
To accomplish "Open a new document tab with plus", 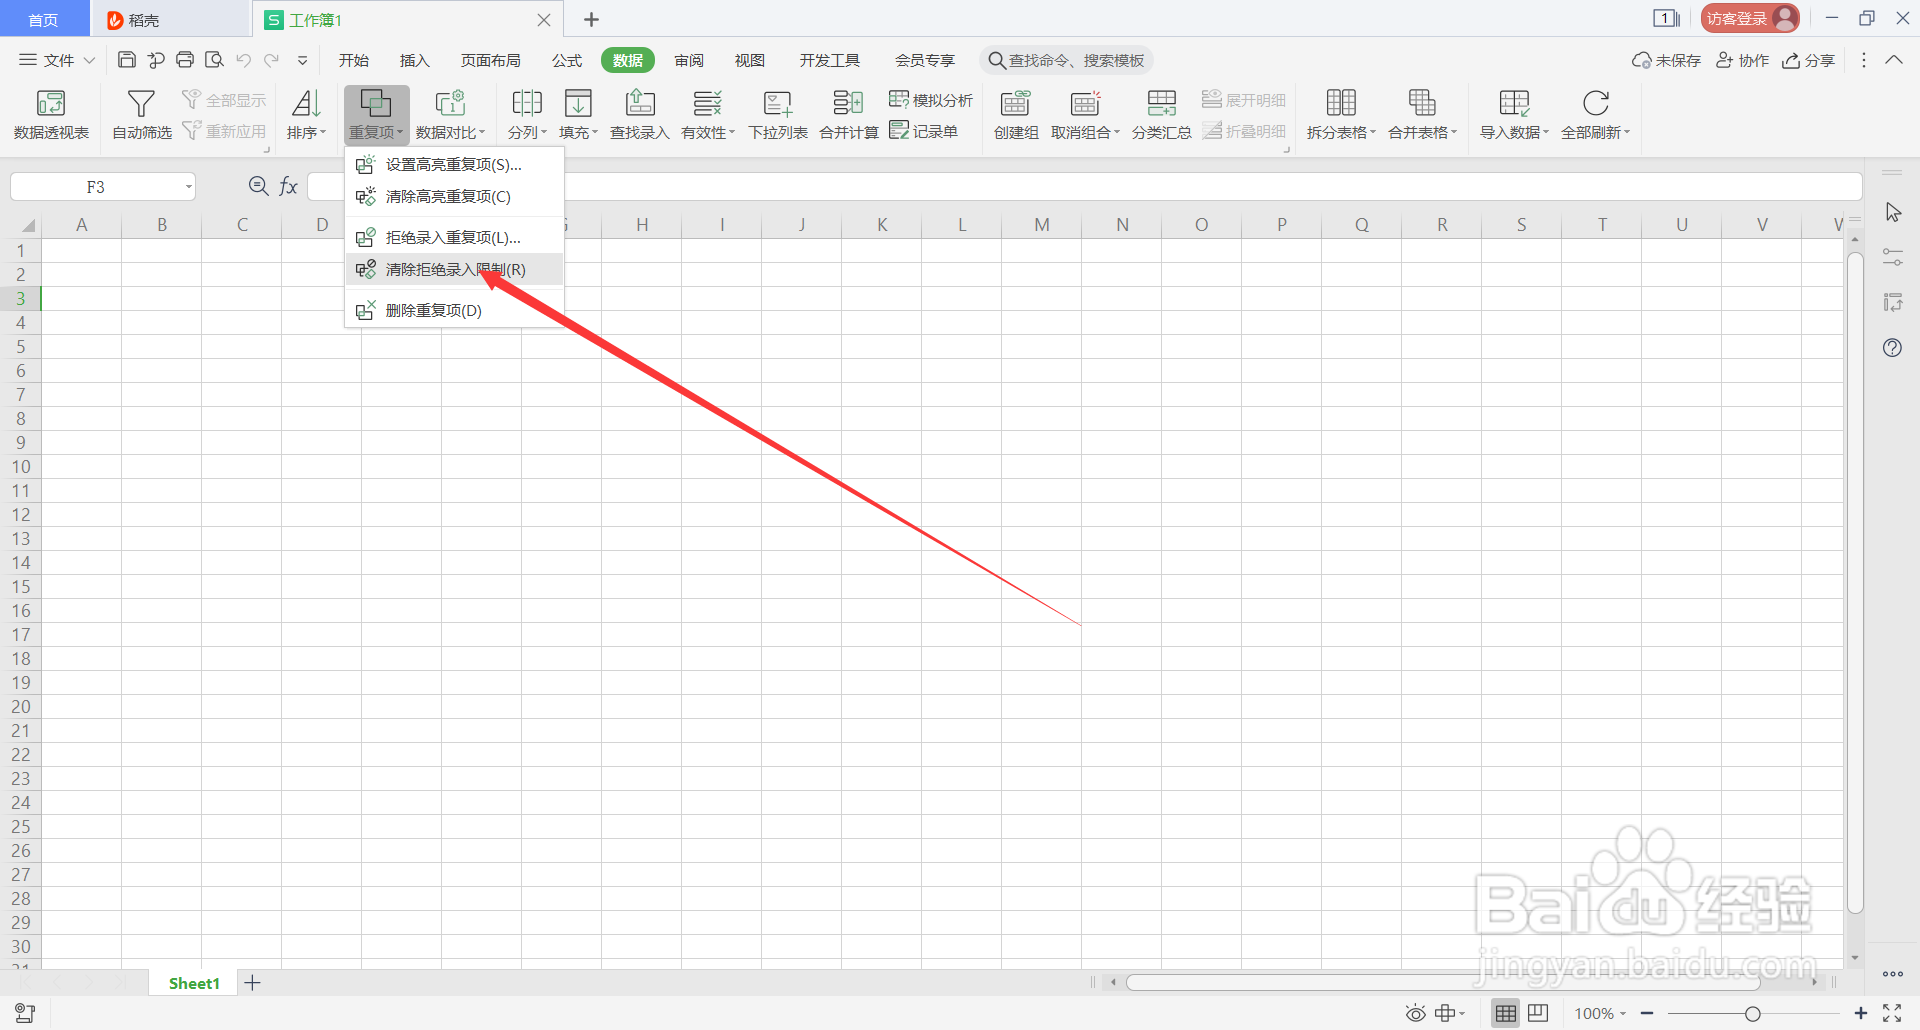I will [591, 19].
